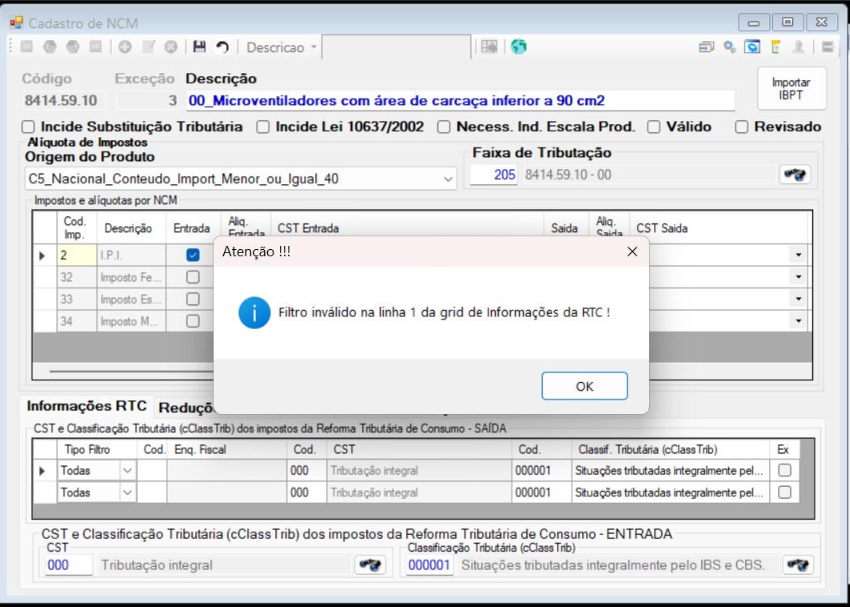Click the greyed-out previous-record navigation icon
Image resolution: width=850 pixels, height=607 pixels.
coord(50,47)
